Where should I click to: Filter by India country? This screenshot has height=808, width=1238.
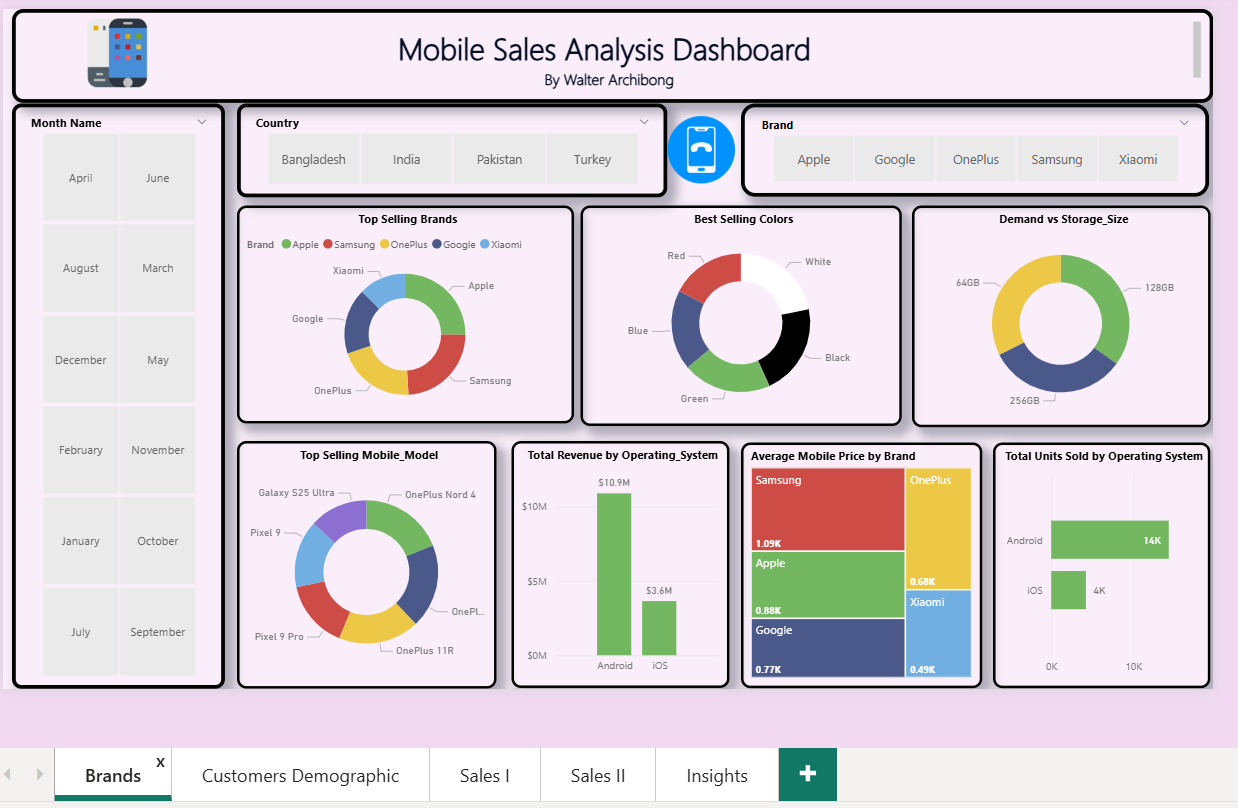407,159
